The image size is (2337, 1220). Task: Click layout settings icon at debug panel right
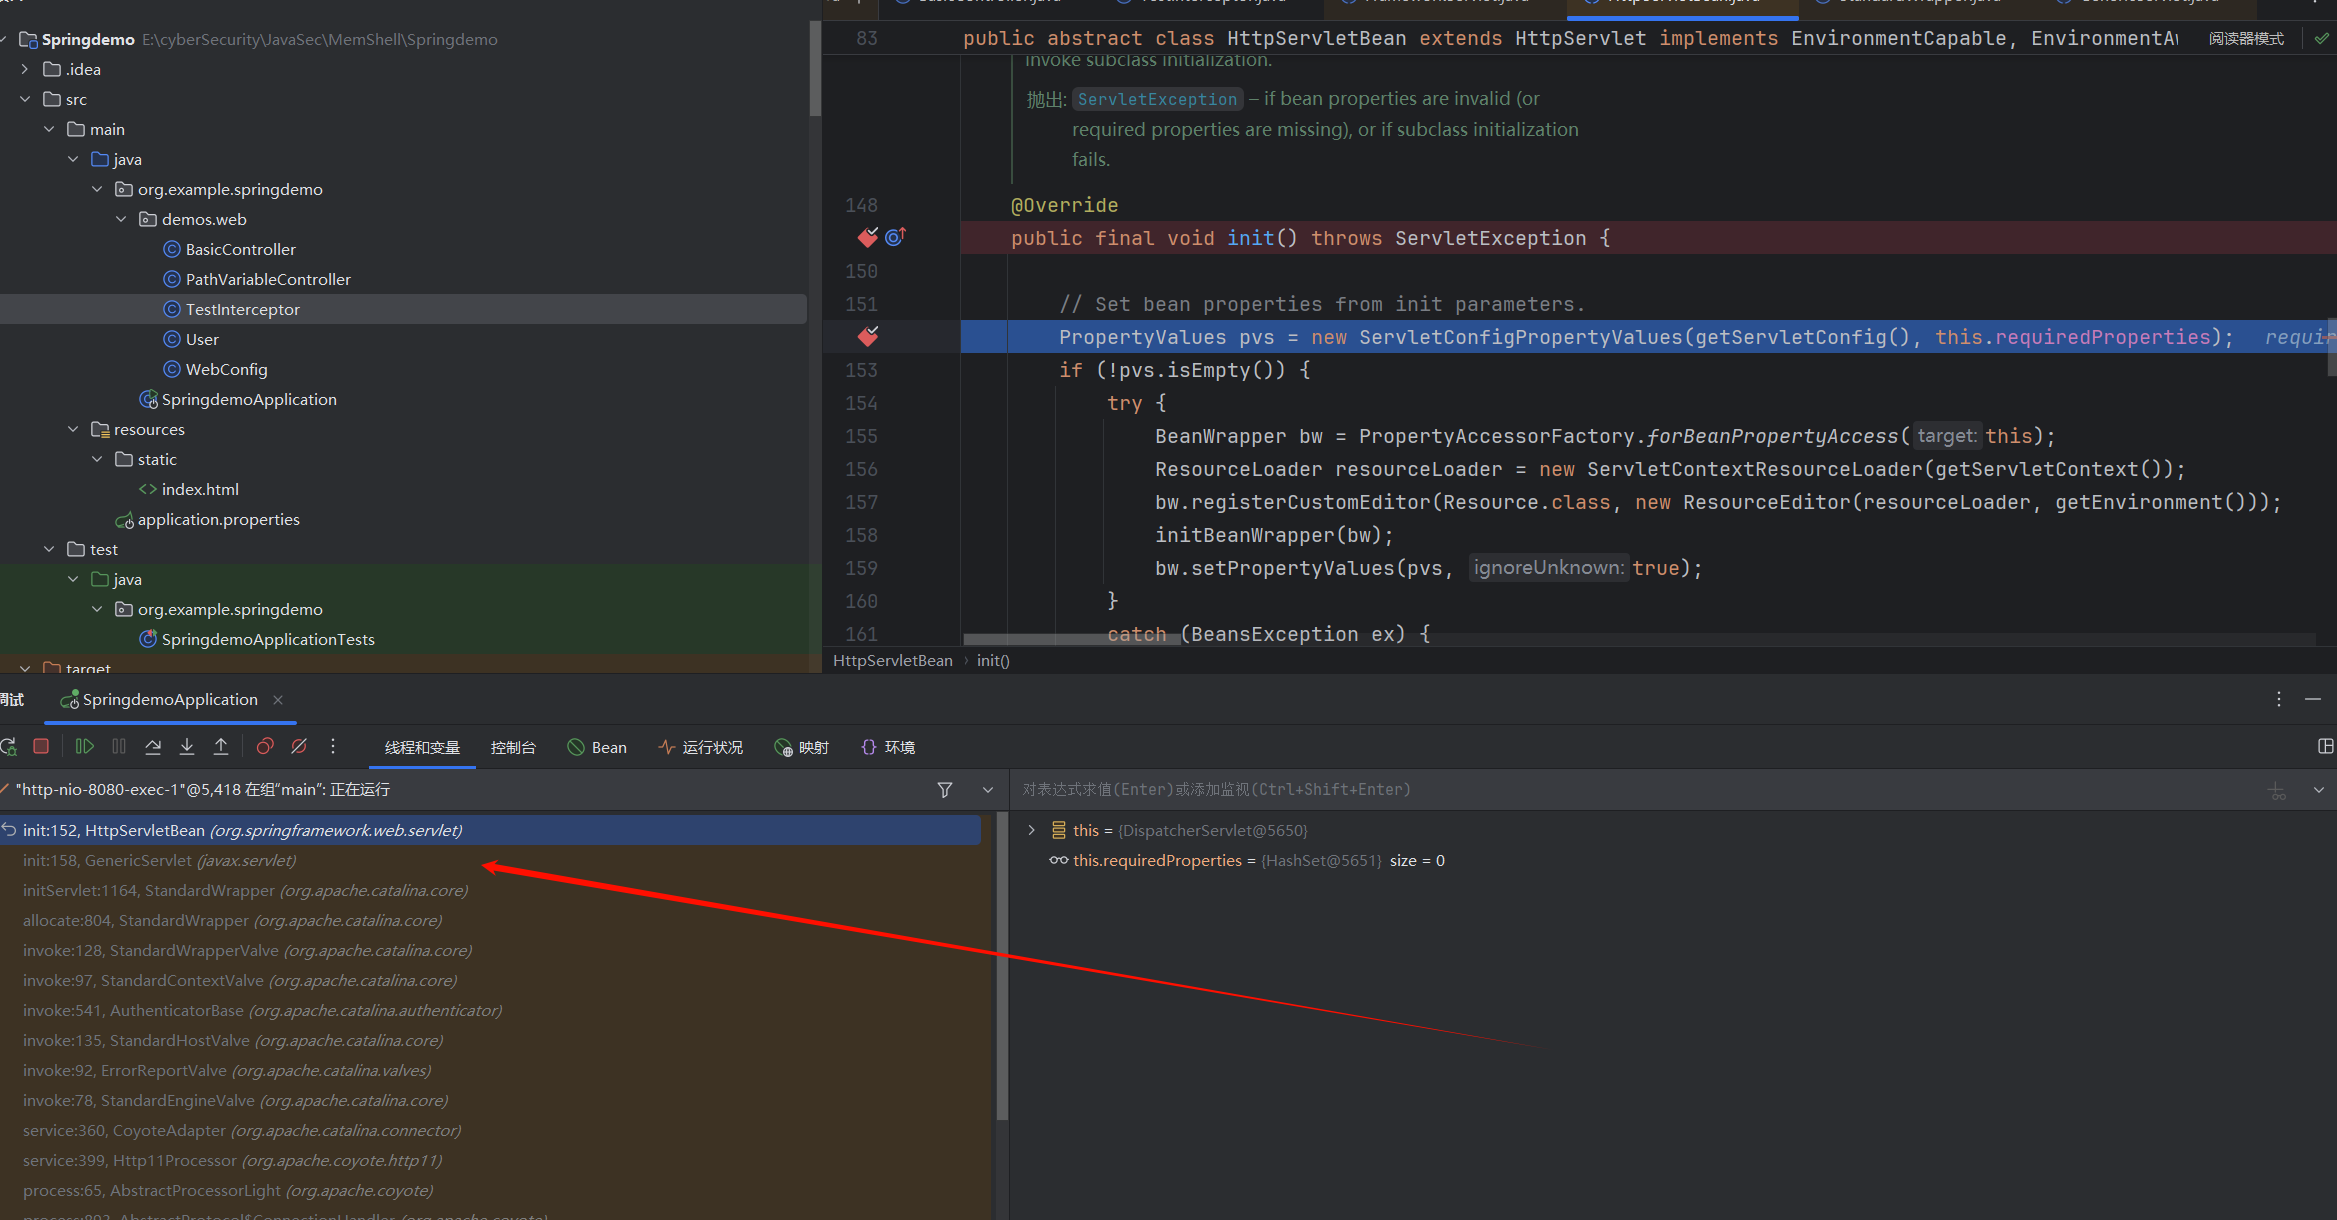tap(2325, 746)
